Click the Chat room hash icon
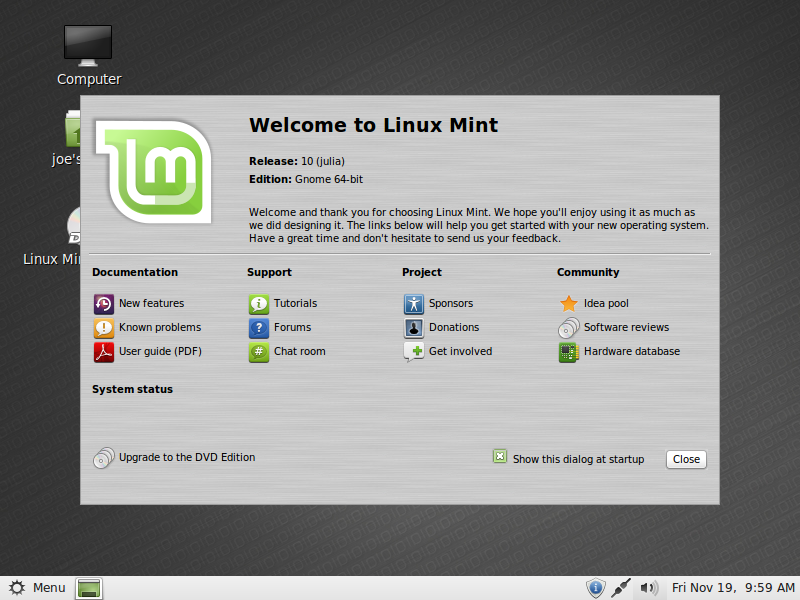This screenshot has width=800, height=600. 258,352
